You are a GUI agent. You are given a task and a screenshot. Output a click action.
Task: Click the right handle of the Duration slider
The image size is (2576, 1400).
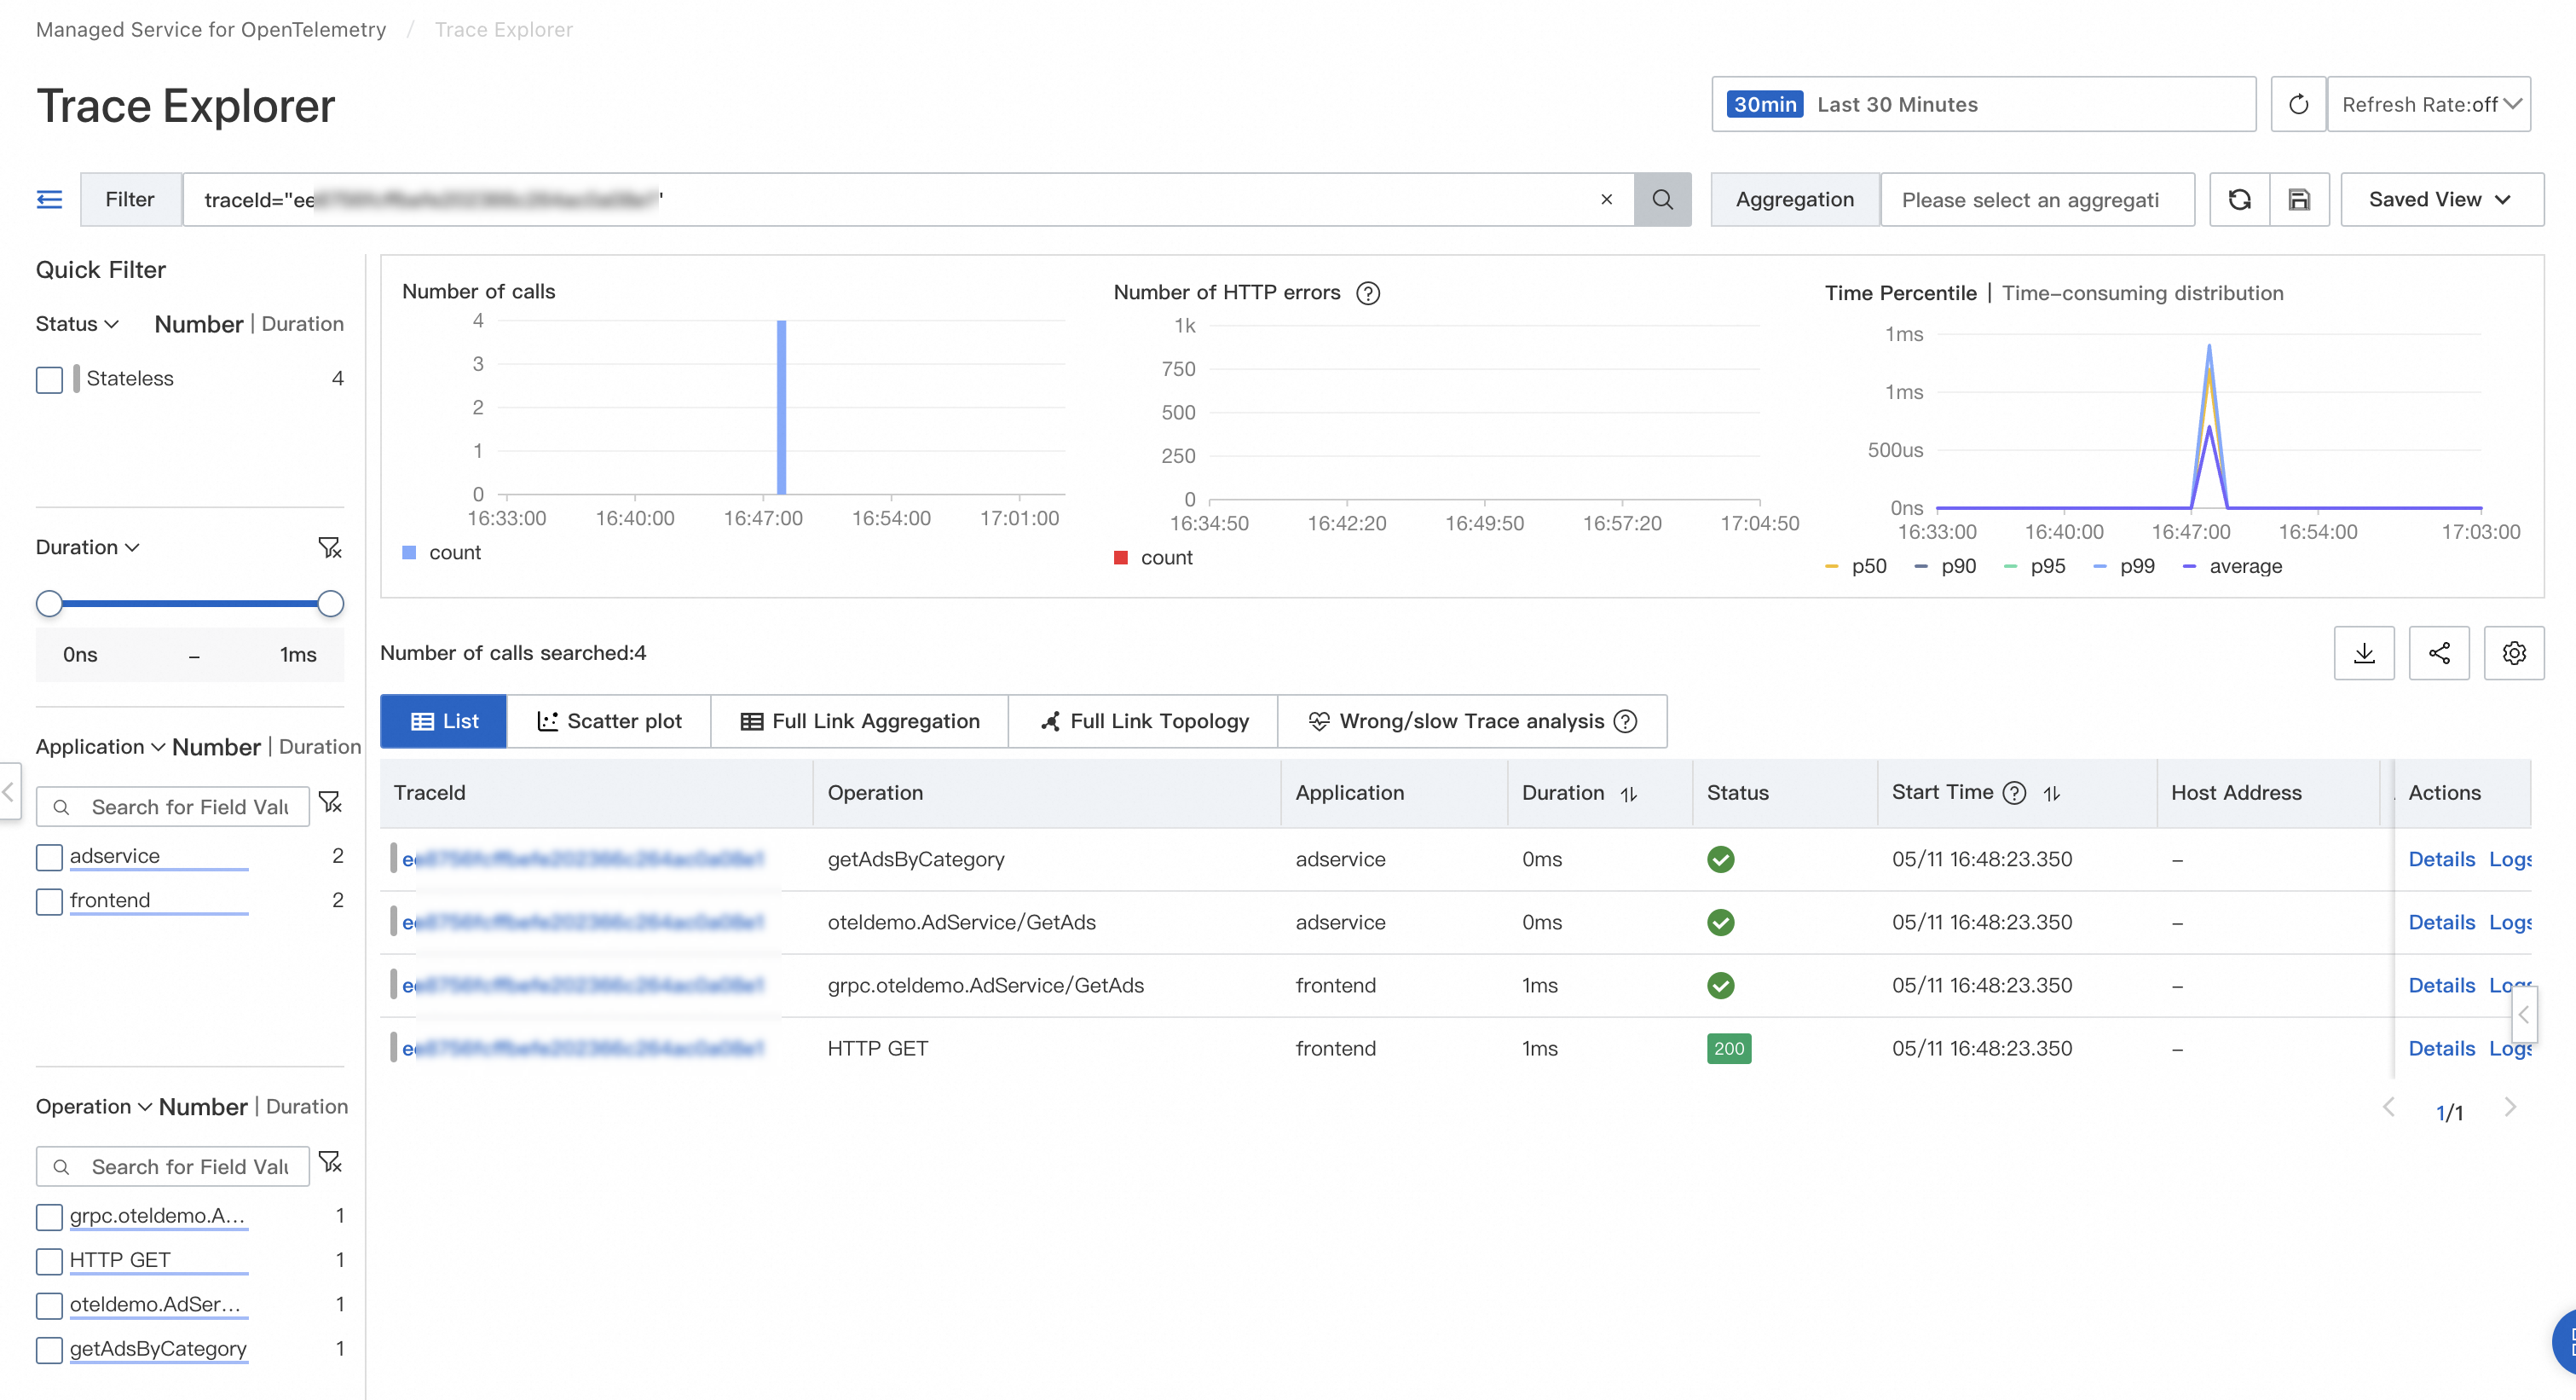tap(330, 603)
